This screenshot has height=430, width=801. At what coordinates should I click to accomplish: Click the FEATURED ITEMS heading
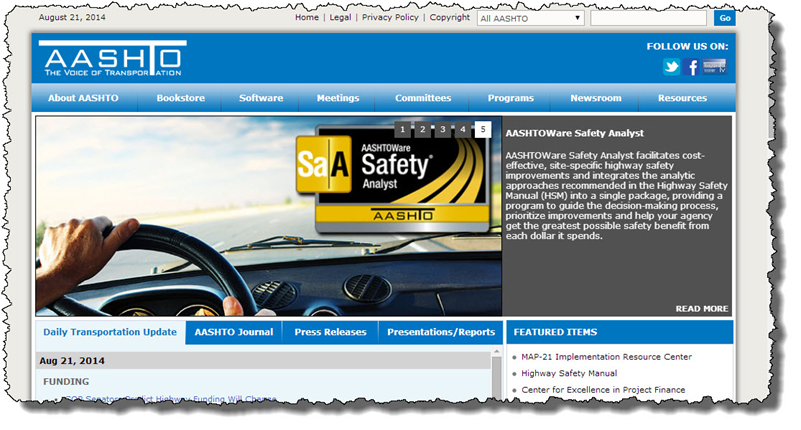coord(555,332)
